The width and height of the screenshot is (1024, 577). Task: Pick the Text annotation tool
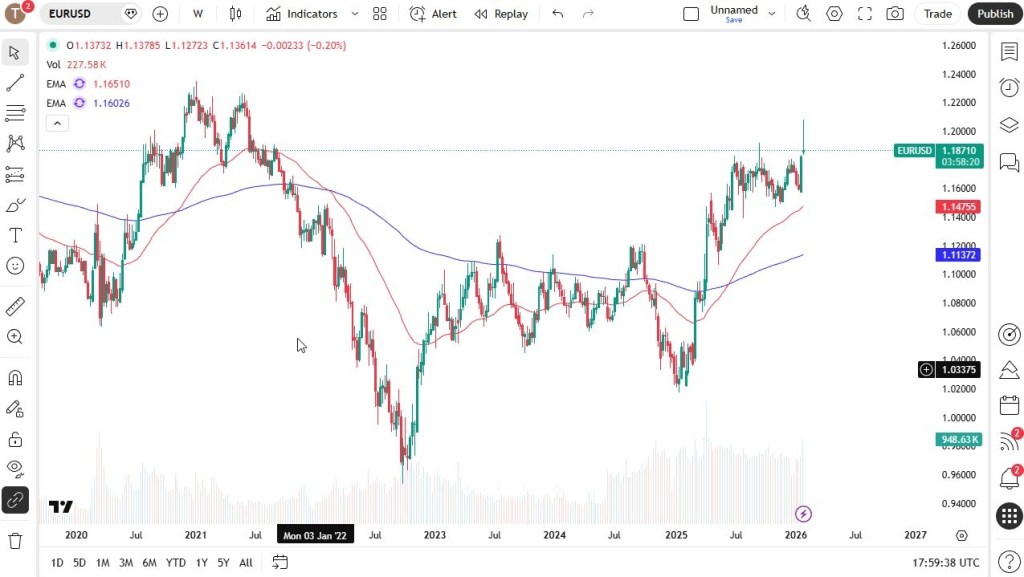[15, 235]
